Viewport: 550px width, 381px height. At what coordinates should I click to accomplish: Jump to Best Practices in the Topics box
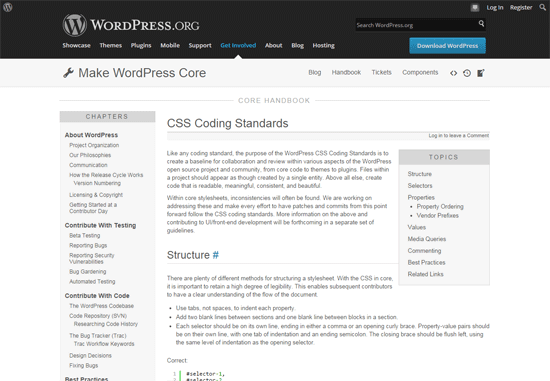tap(426, 262)
